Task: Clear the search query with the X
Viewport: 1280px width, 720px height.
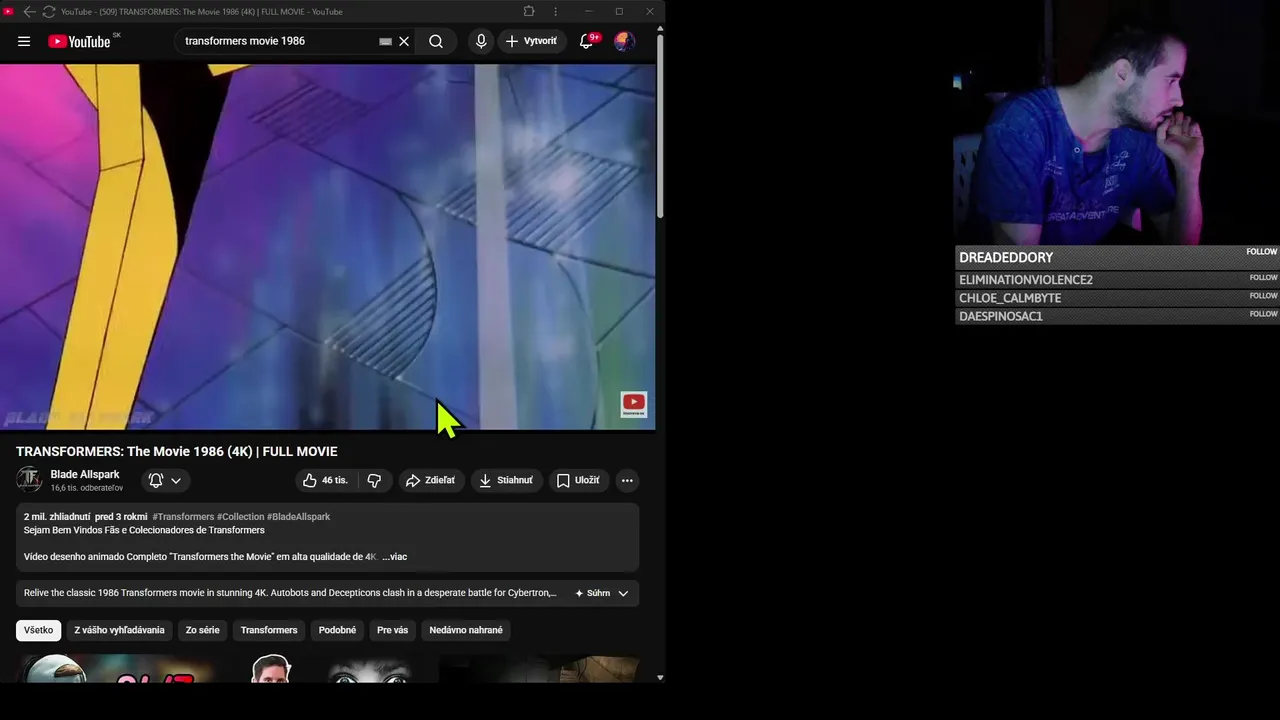Action: coord(404,41)
